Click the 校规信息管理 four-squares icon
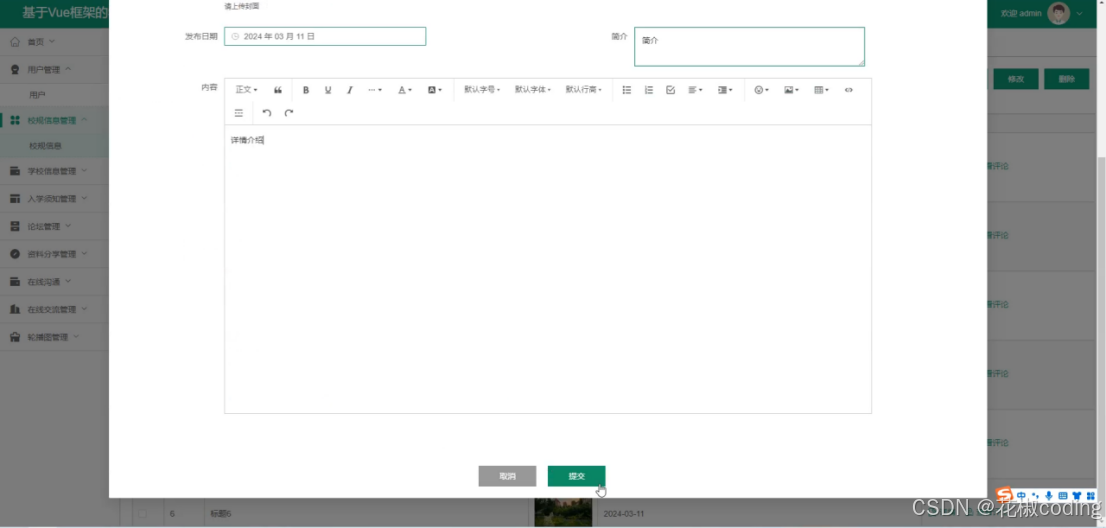 [15, 121]
